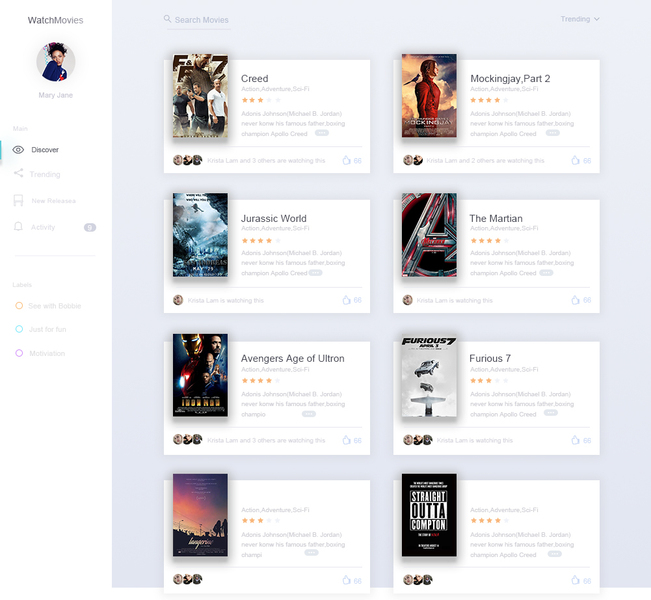This screenshot has height=600, width=651.
Task: Open the Creed movie title
Action: pyautogui.click(x=255, y=78)
